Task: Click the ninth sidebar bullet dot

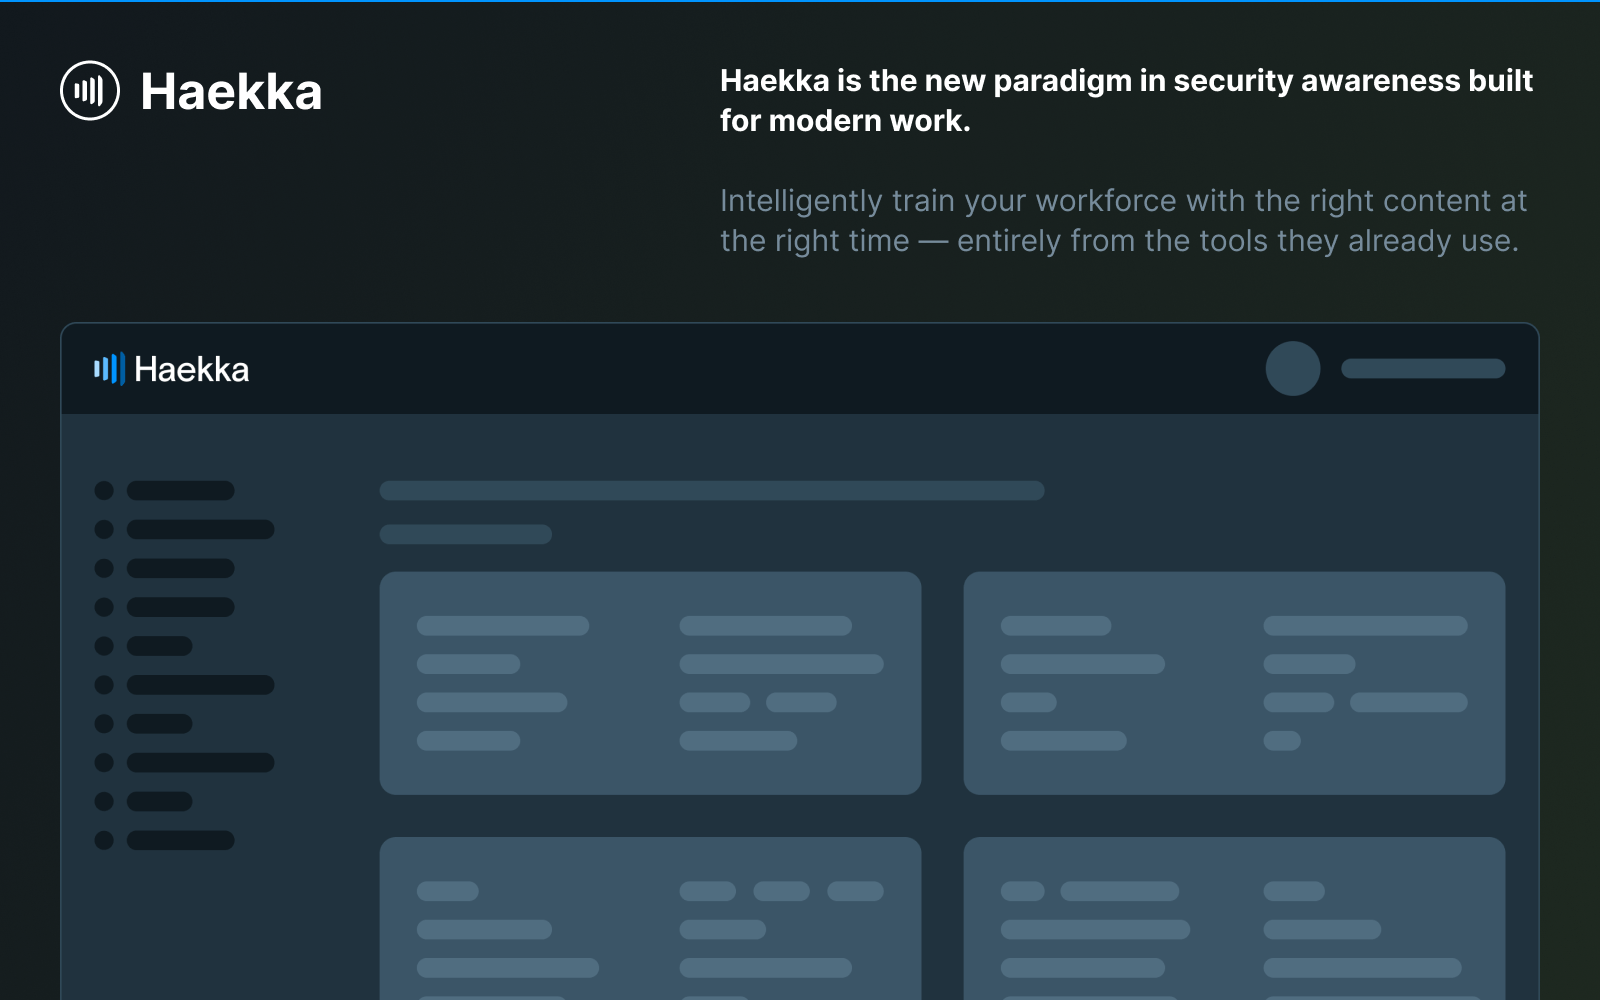Action: (x=104, y=801)
